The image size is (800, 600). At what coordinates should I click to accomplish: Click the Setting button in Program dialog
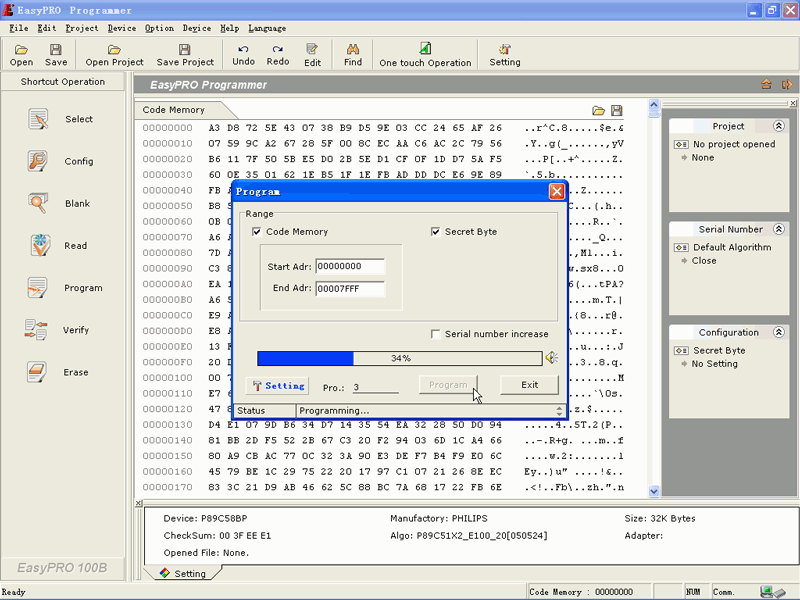277,386
